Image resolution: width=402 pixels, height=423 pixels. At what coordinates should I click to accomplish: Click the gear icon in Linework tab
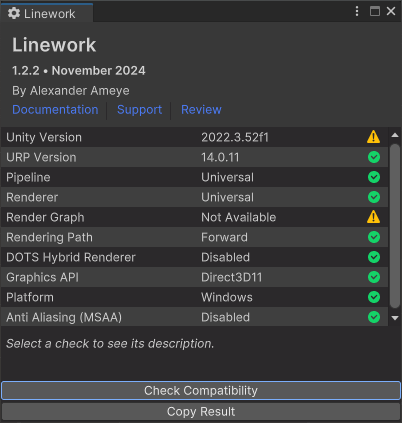point(14,13)
